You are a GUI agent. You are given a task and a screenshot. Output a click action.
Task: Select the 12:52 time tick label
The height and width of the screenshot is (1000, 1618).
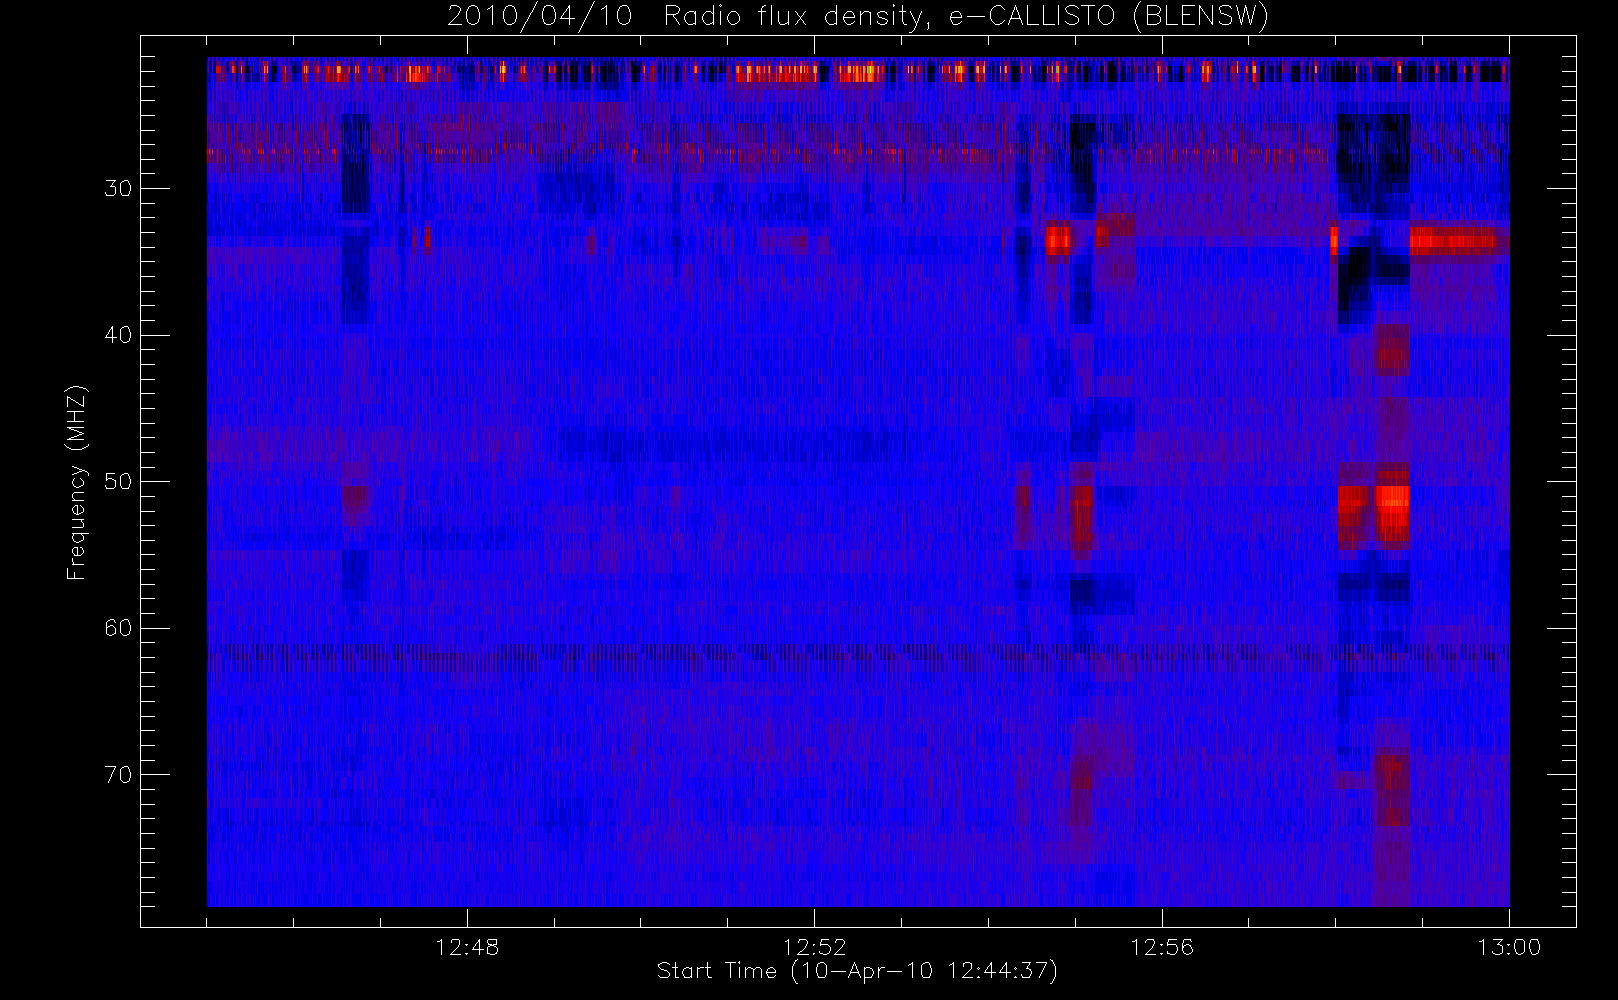click(x=814, y=947)
